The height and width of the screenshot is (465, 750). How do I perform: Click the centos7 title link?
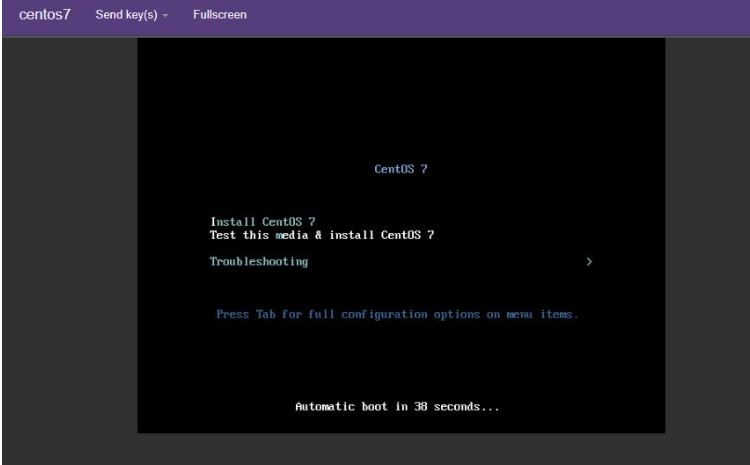[x=44, y=15]
